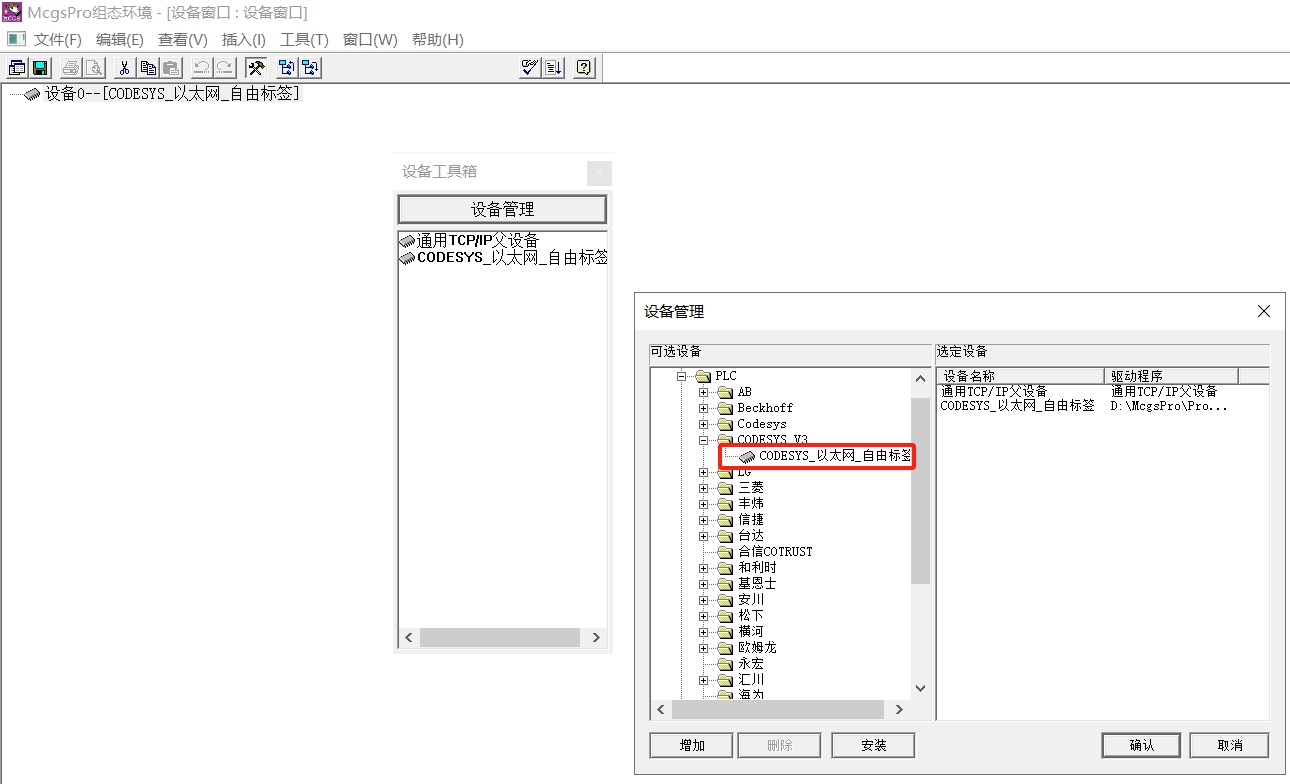Screen dimensions: 1290x784
Task: Click the checkmark verify toolbar icon
Action: pos(531,68)
